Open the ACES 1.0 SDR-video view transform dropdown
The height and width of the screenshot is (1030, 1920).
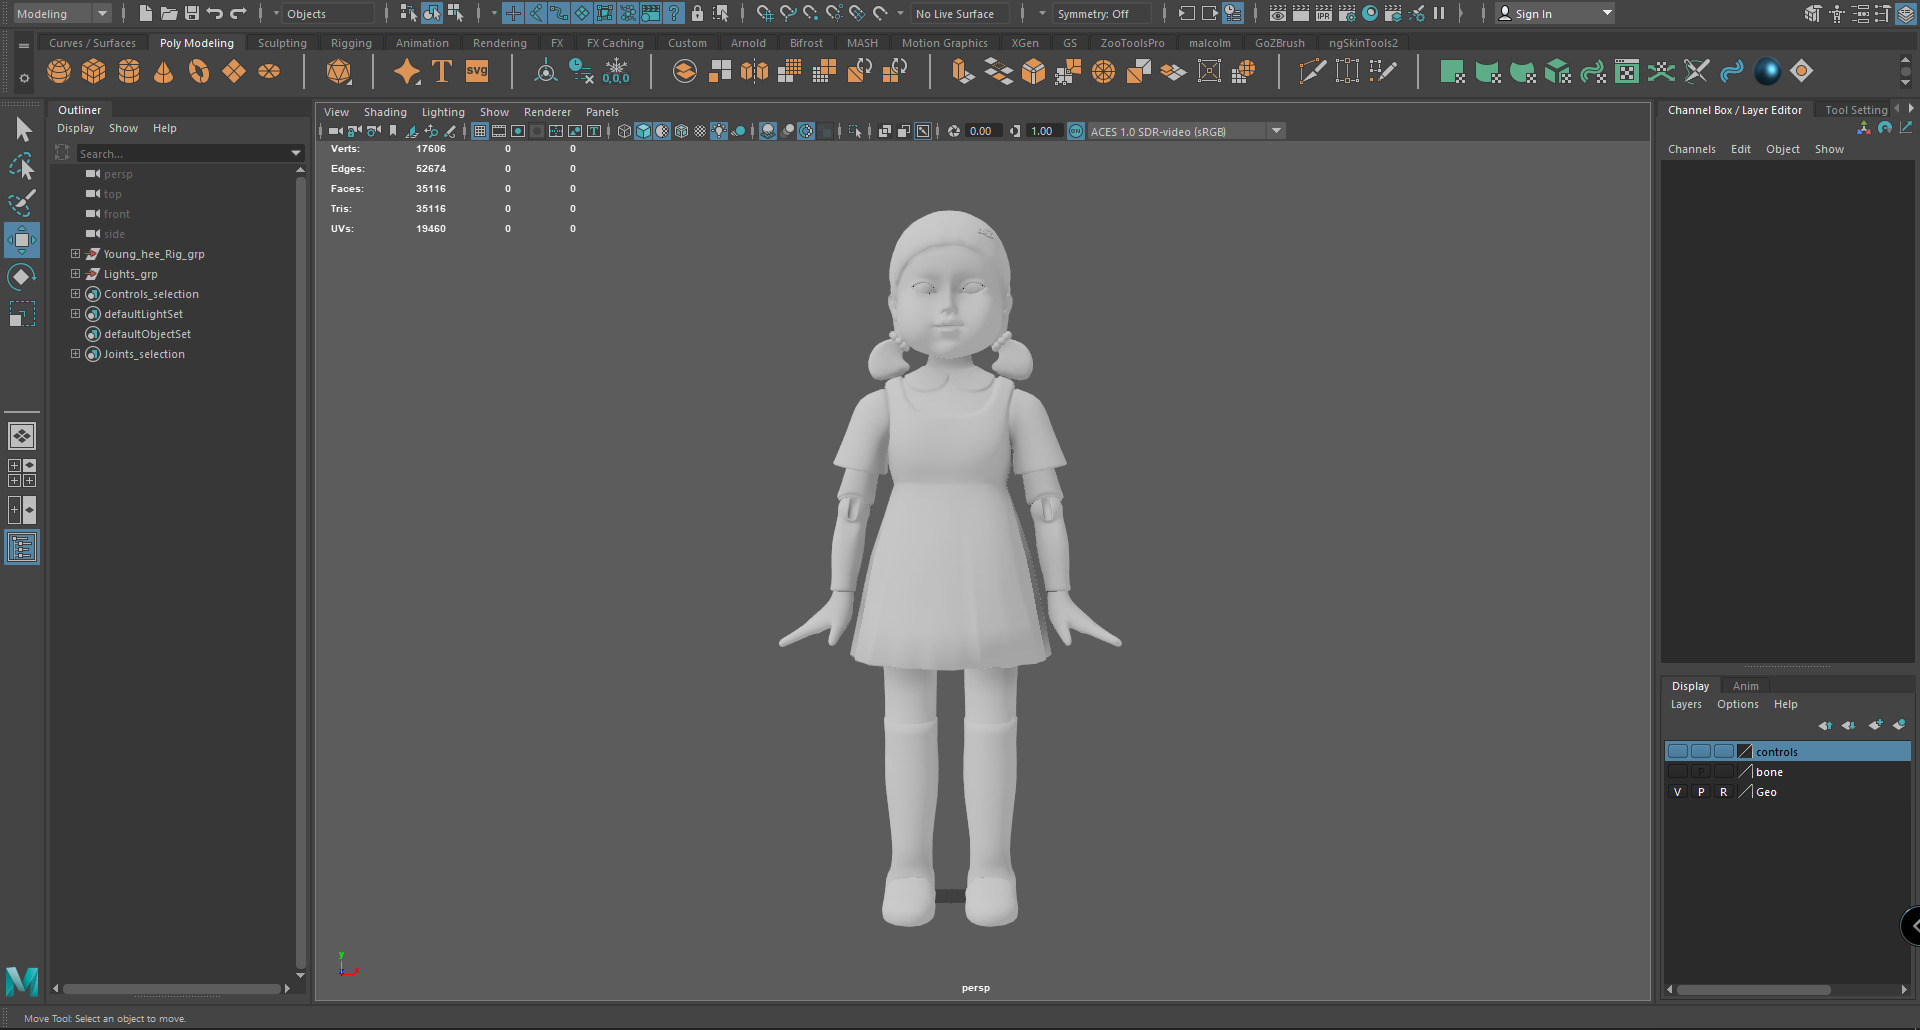(1186, 131)
